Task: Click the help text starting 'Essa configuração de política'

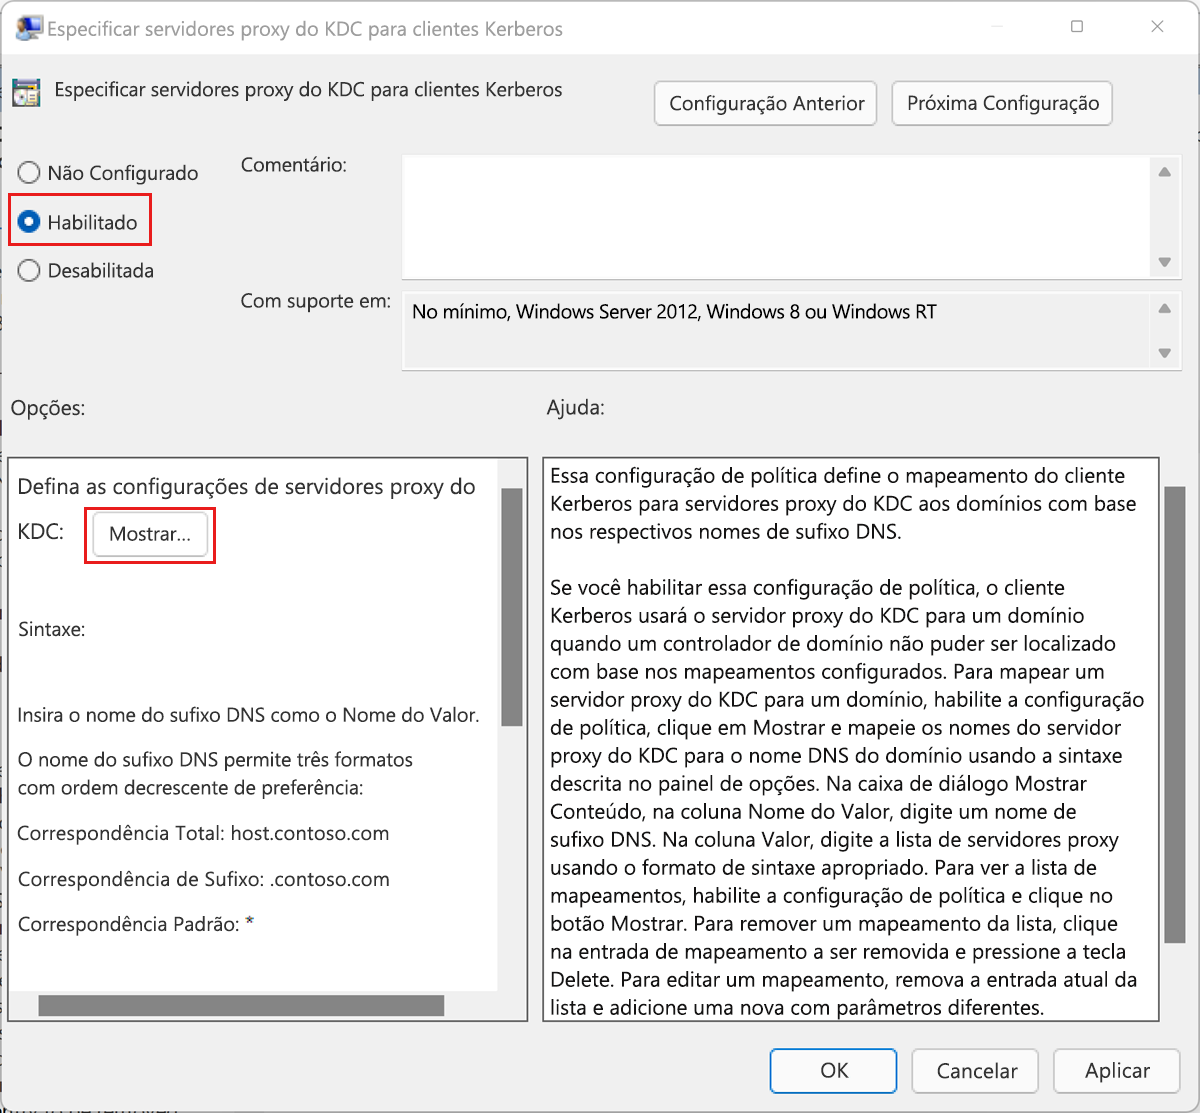Action: 843,504
